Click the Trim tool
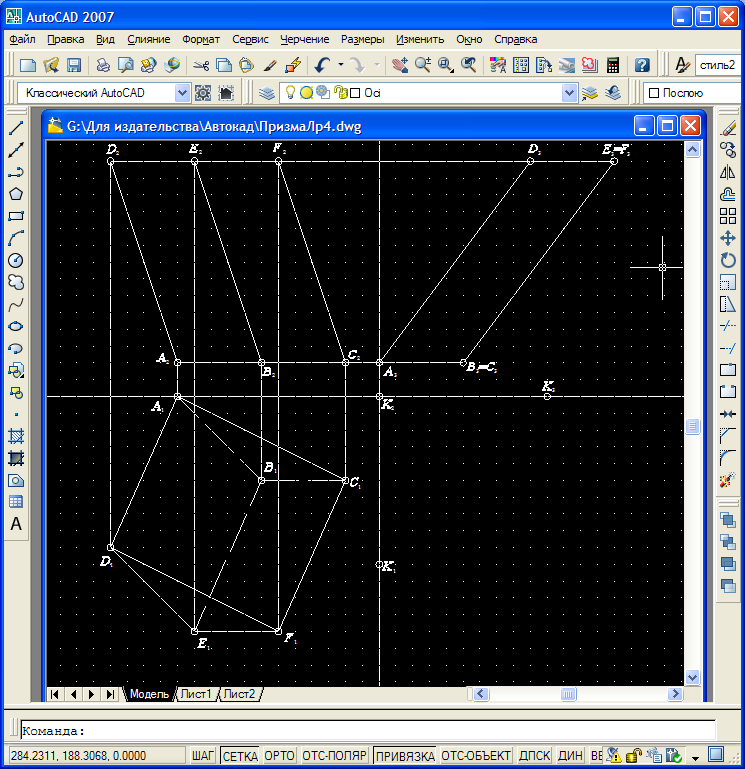Screen dimensions: 745x769 tap(728, 326)
